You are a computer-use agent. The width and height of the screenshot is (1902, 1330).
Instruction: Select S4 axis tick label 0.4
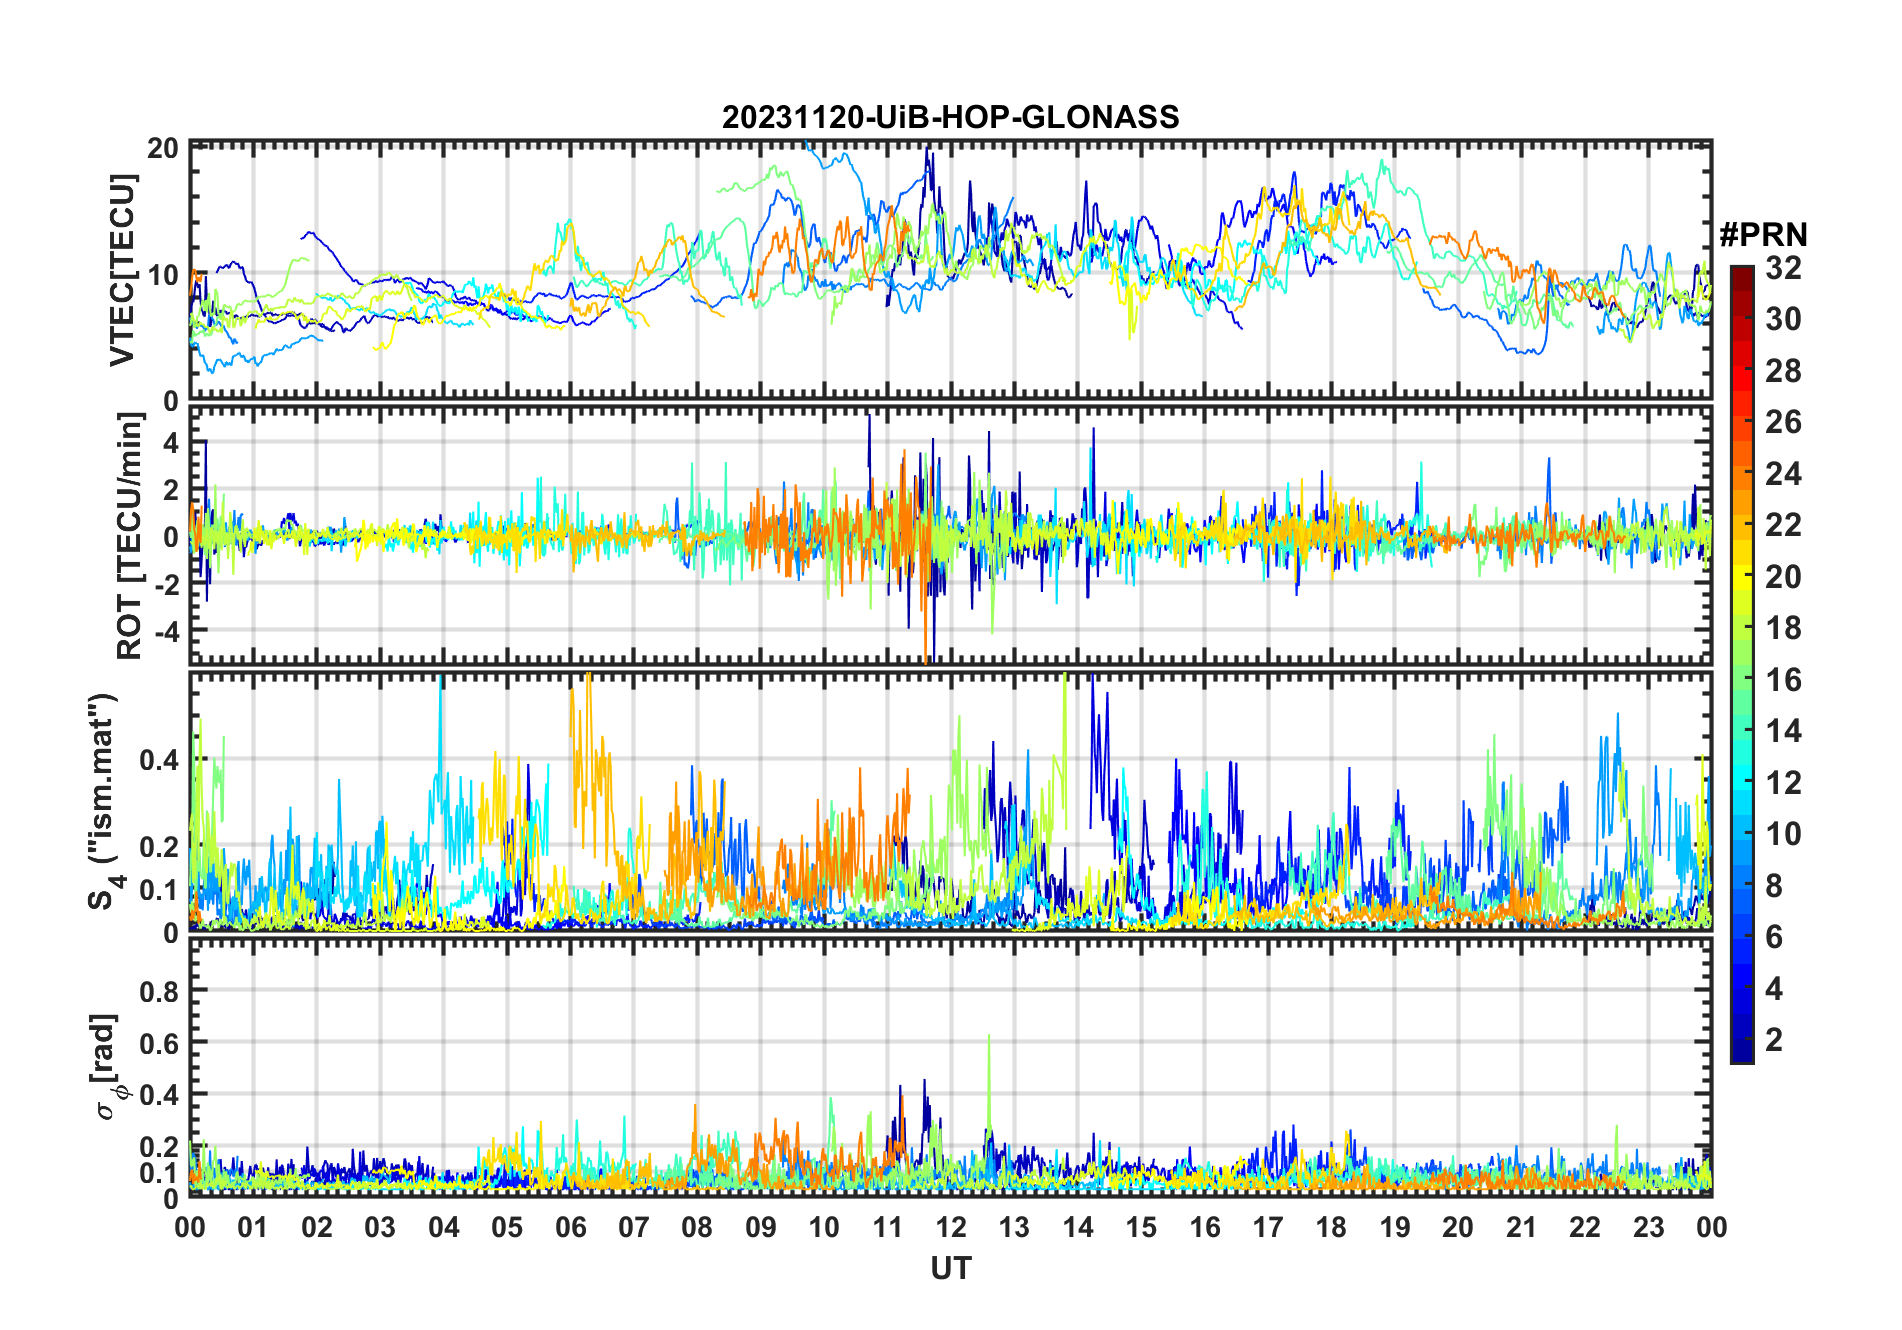tap(160, 760)
